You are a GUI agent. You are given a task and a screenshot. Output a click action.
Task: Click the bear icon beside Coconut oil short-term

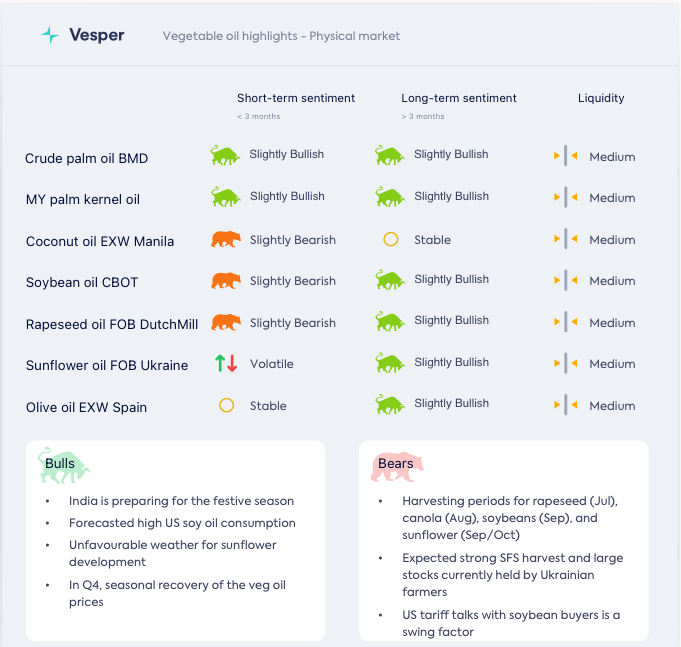coord(226,240)
